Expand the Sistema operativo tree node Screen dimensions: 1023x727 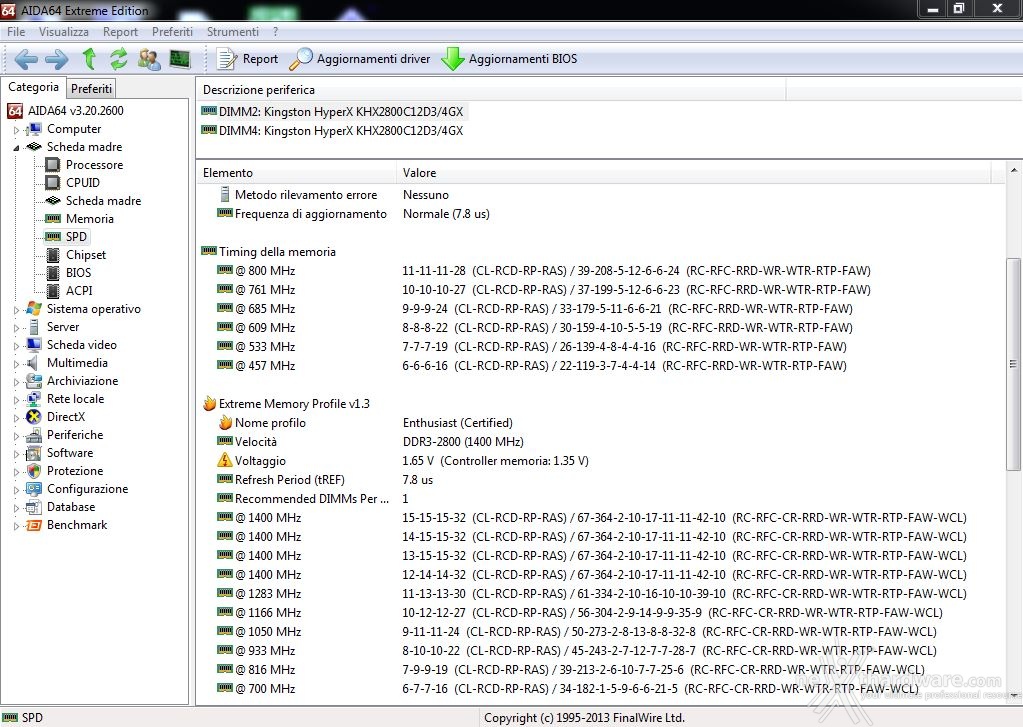[x=16, y=310]
